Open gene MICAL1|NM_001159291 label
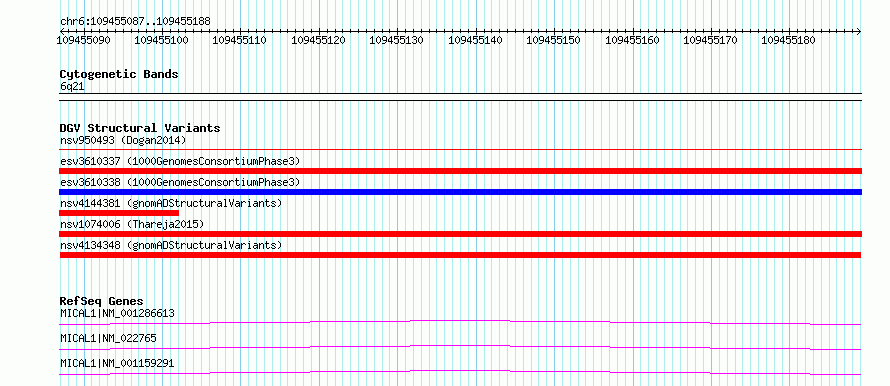890x386 pixels. 117,363
